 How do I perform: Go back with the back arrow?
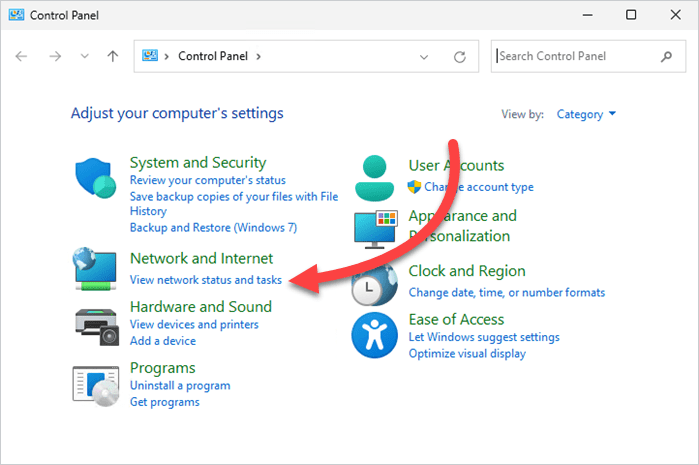21,56
